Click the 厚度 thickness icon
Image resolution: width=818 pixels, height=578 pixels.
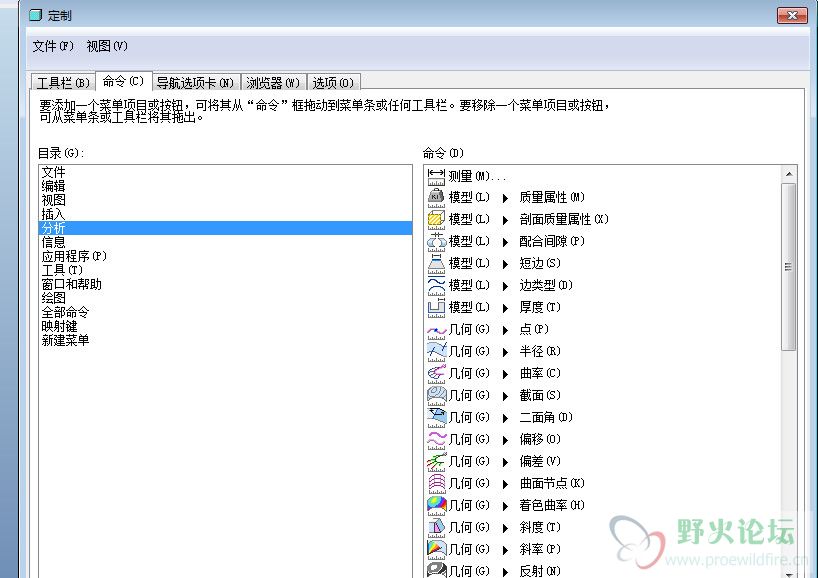click(436, 307)
